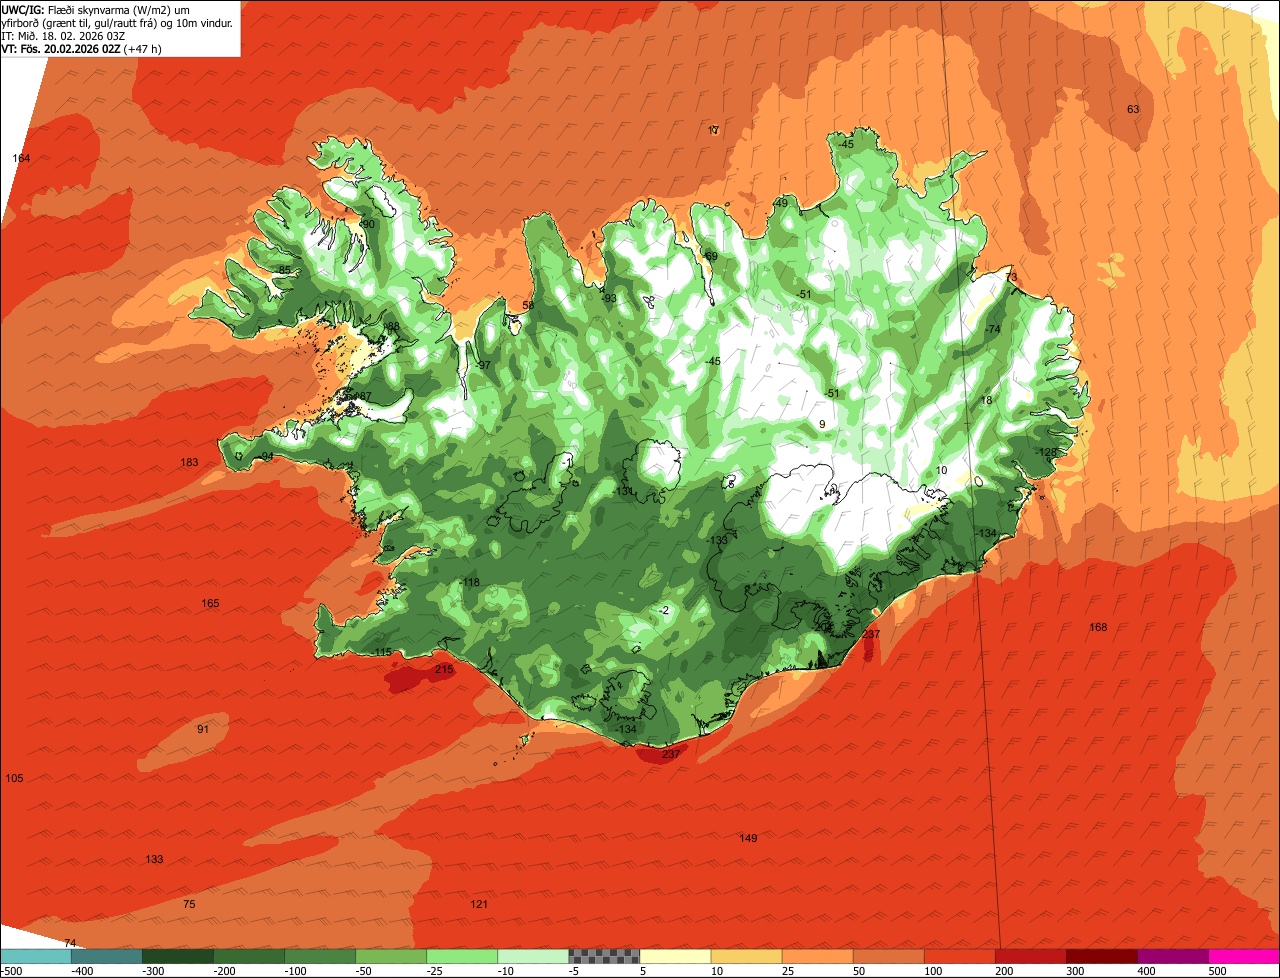Click the value 58 off the north coast
Viewport: 1280px width, 978px height.
click(528, 305)
